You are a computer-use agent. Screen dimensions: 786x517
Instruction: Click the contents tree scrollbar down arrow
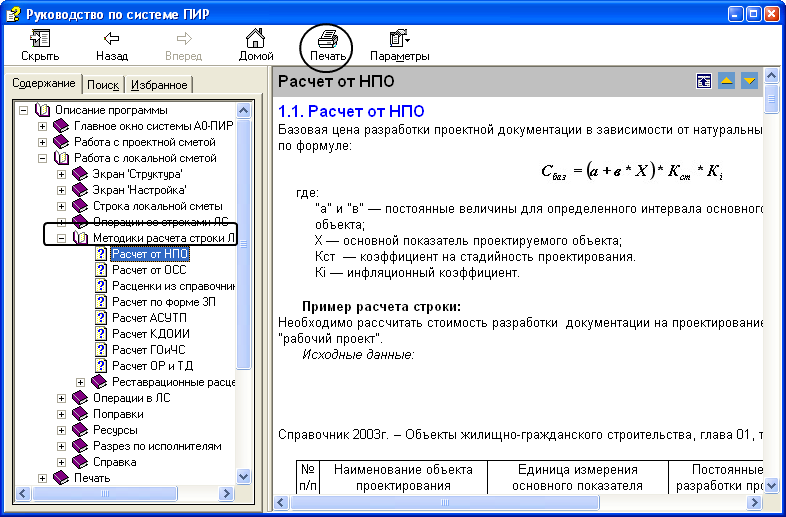pyautogui.click(x=243, y=477)
